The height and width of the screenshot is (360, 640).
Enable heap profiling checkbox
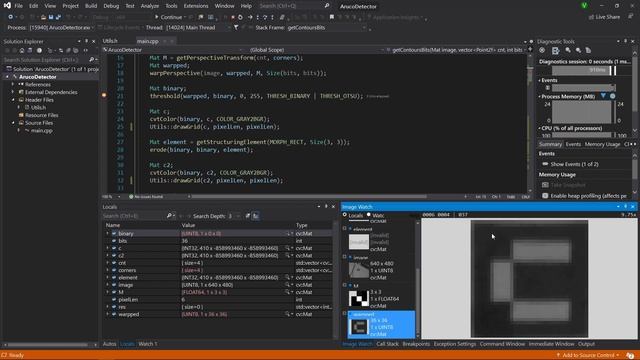pyautogui.click(x=545, y=196)
